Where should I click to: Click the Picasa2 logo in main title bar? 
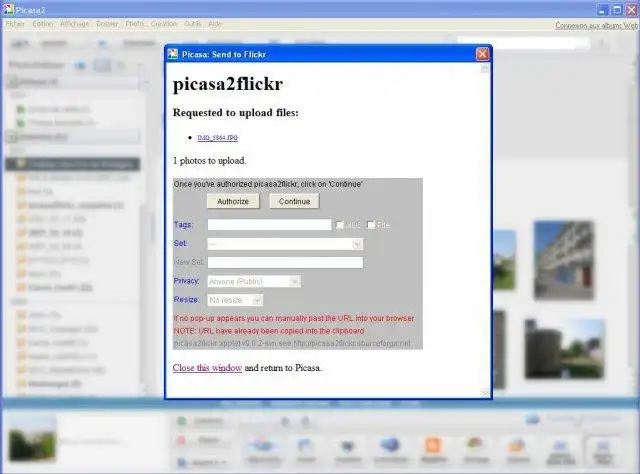(x=8, y=9)
